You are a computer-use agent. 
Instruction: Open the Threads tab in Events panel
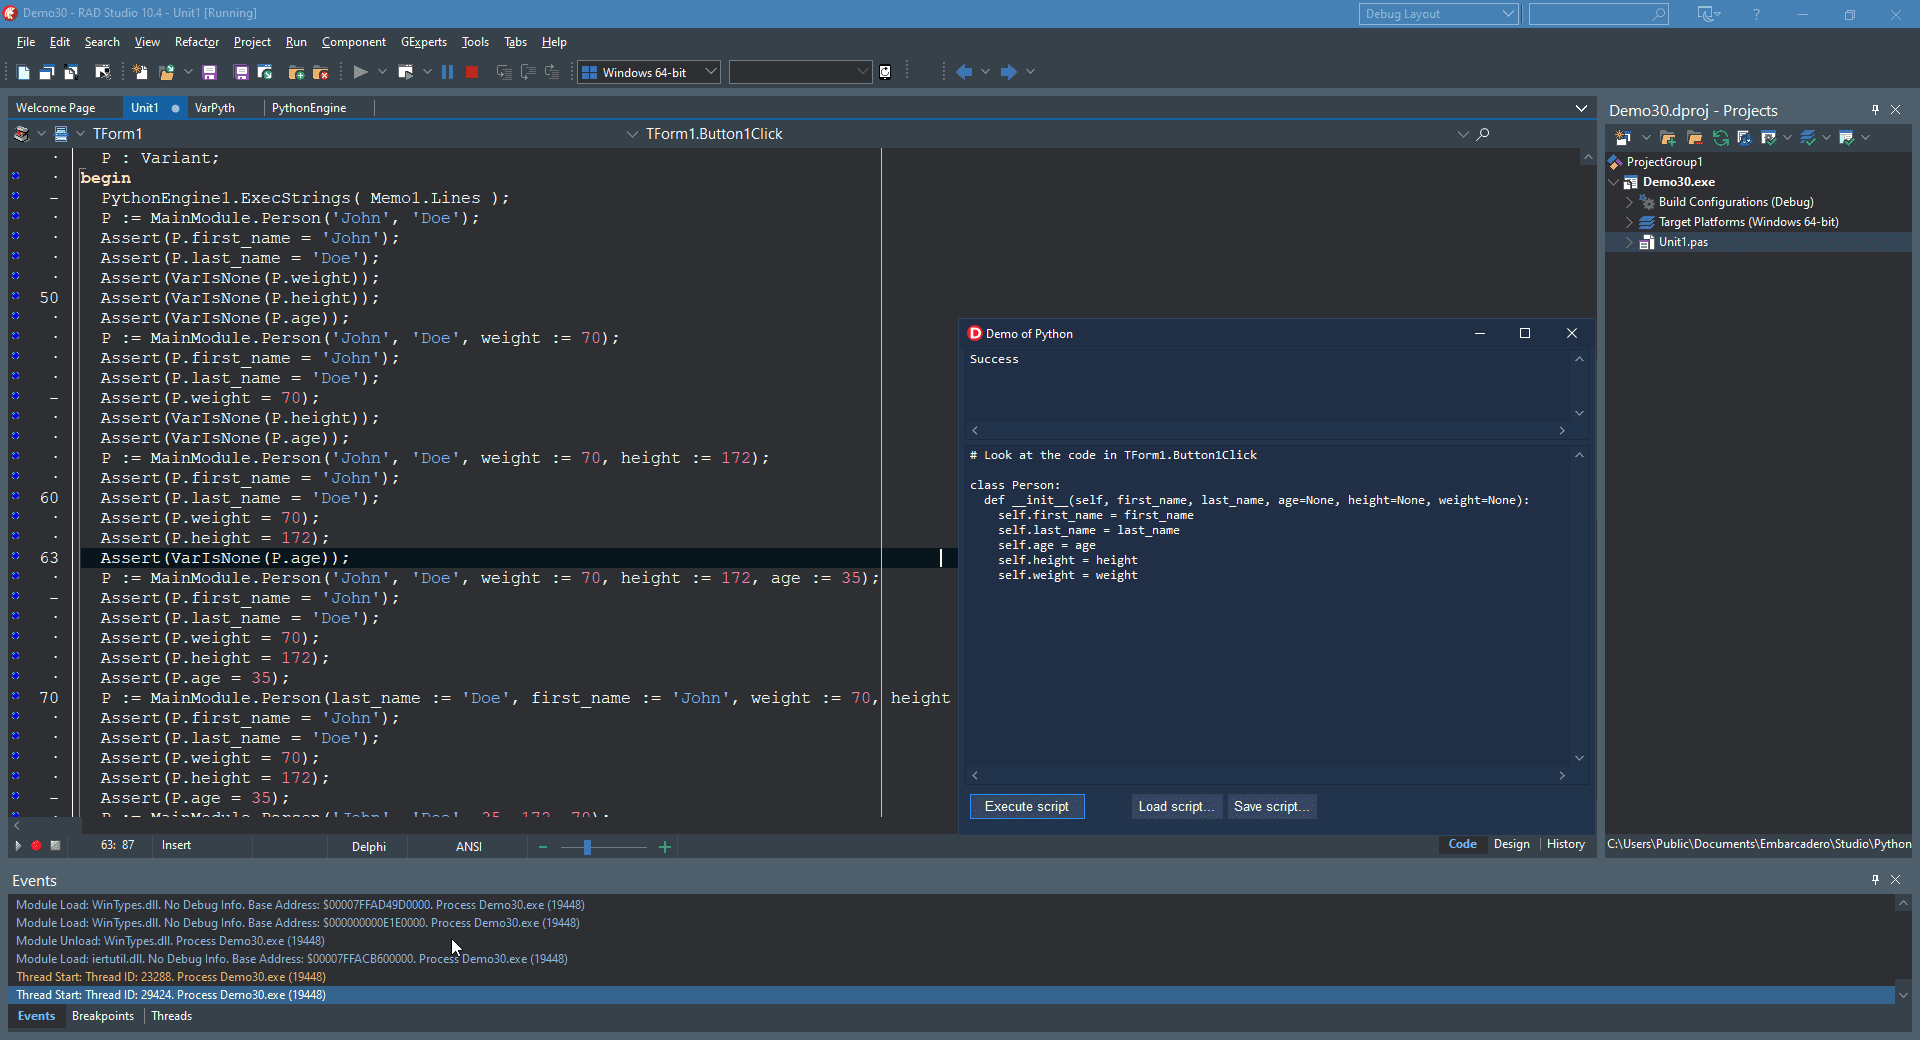[172, 1016]
